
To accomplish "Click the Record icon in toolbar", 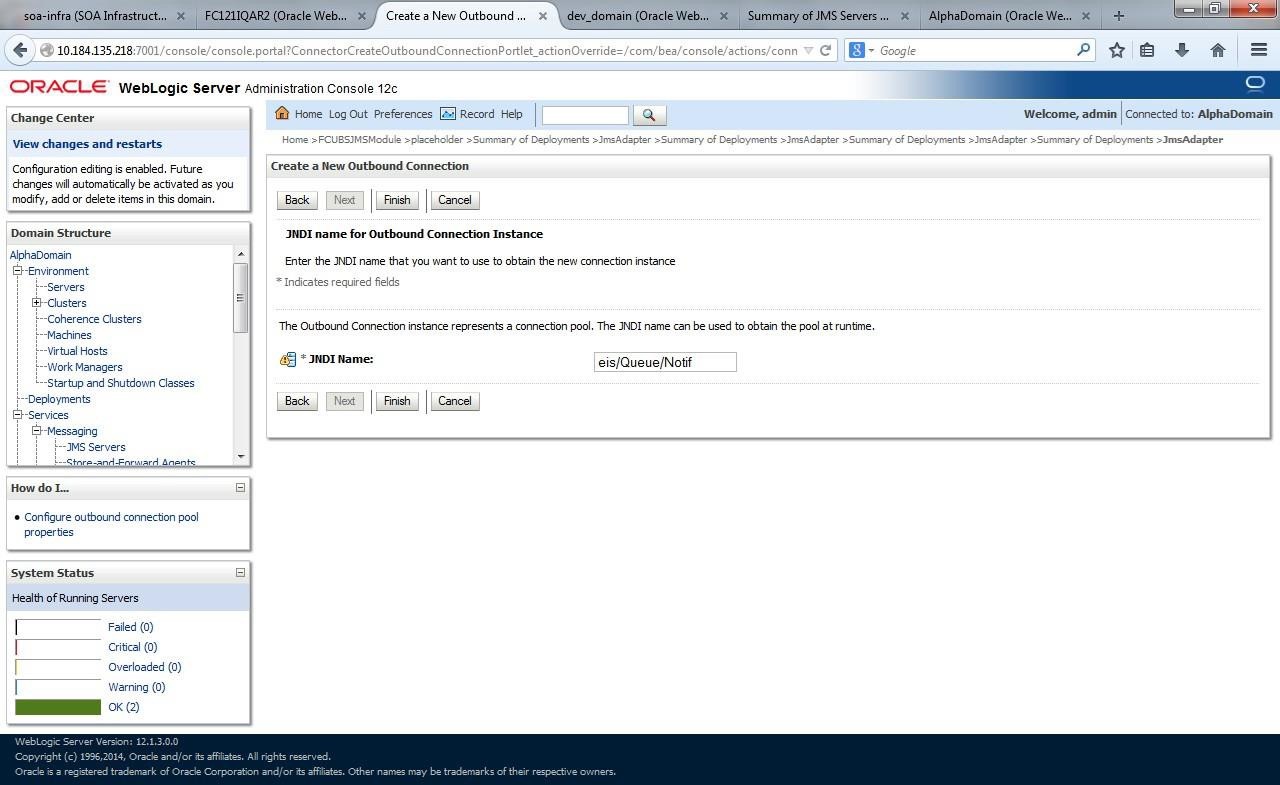I will [x=448, y=114].
